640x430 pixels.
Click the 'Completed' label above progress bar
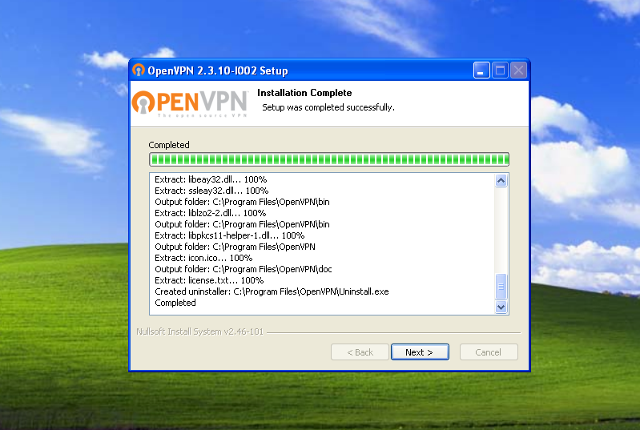point(169,145)
